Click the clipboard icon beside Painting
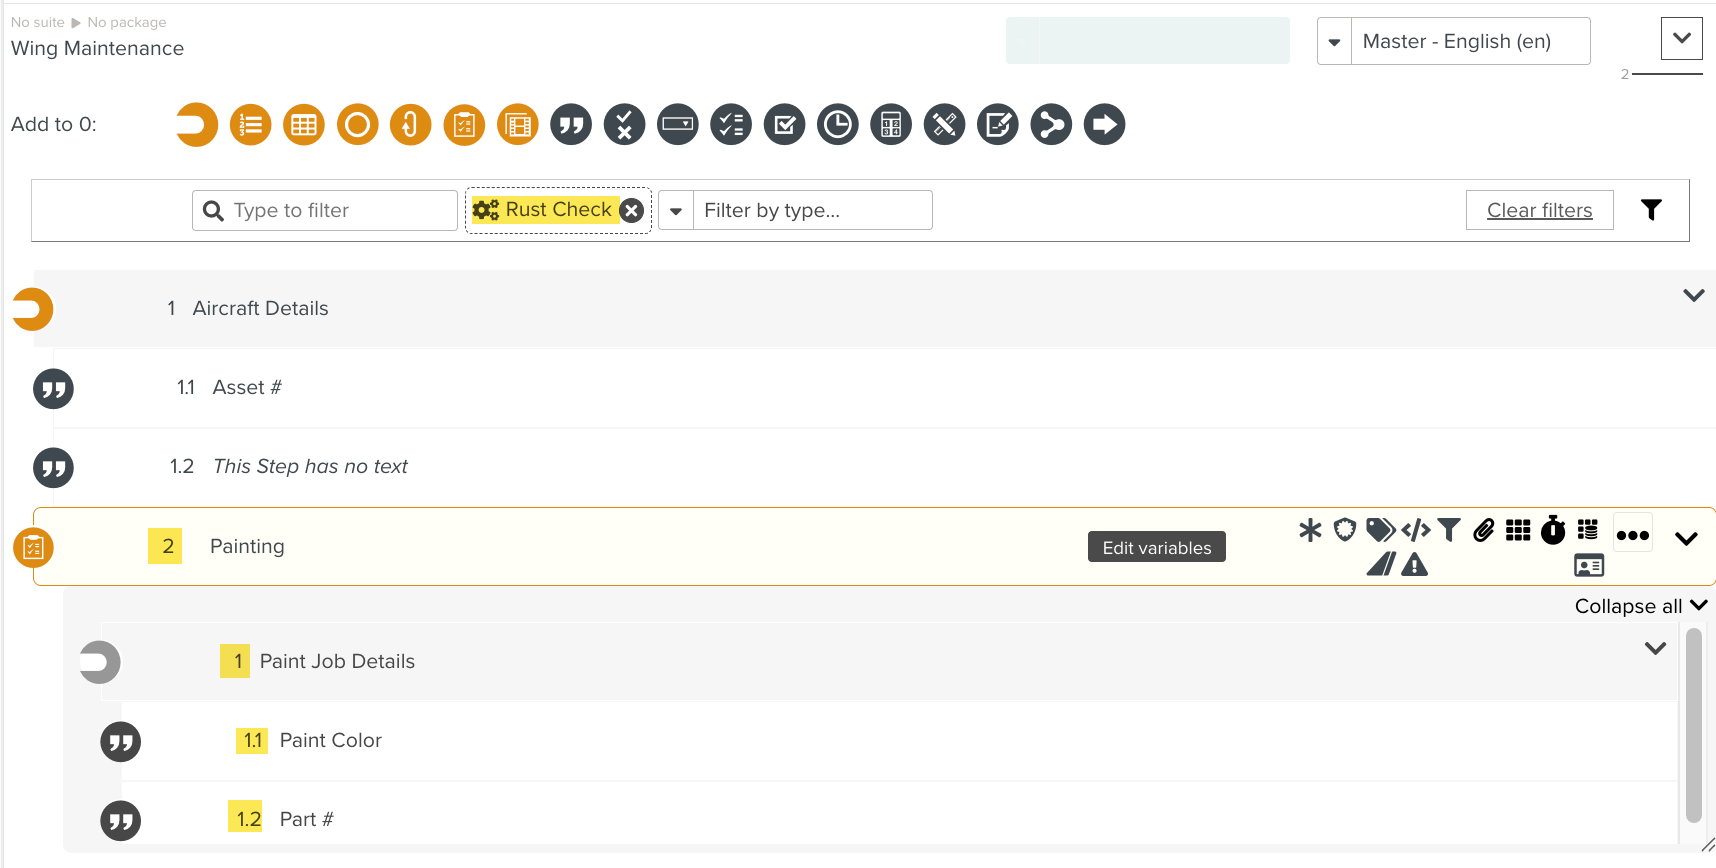The image size is (1716, 868). [33, 547]
